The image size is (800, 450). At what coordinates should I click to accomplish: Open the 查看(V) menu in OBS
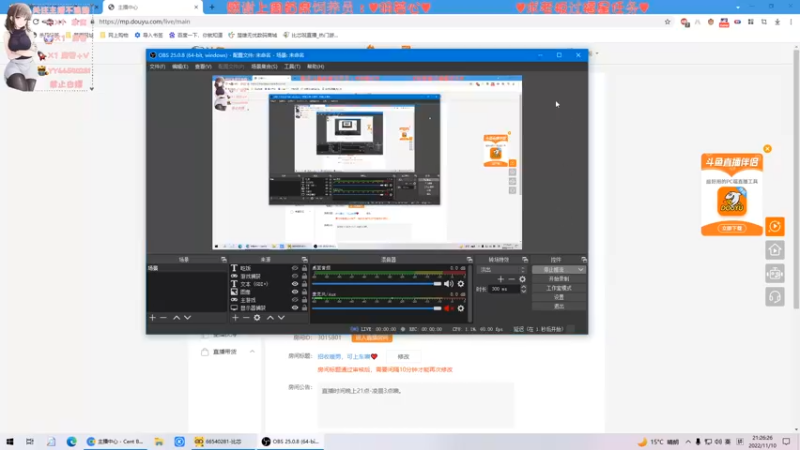click(203, 66)
